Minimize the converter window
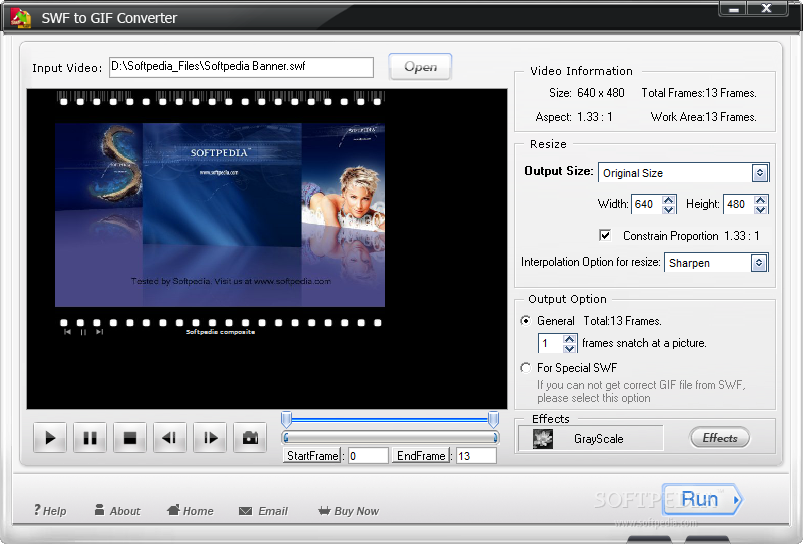The image size is (803, 544). point(733,9)
